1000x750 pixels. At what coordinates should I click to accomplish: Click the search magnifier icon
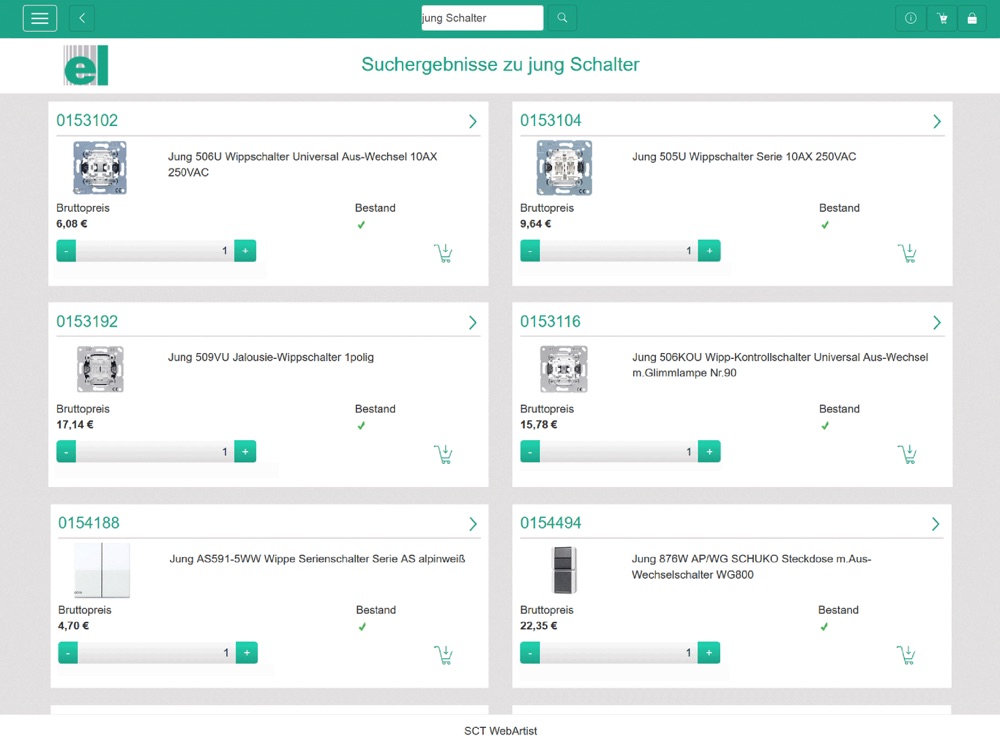point(562,18)
